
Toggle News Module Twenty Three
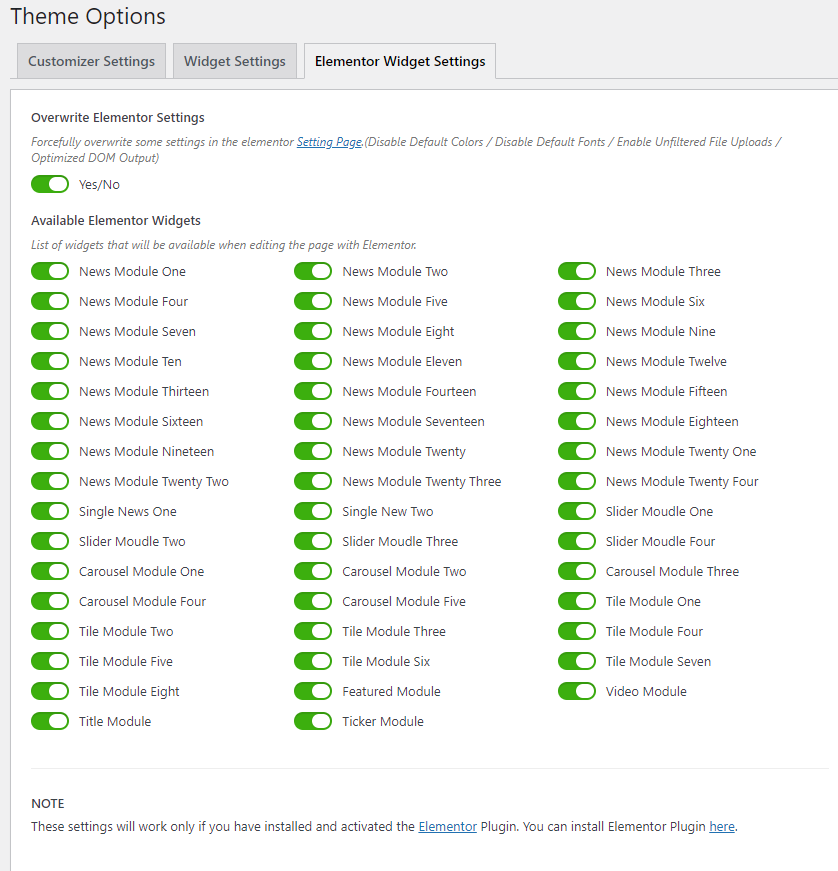(313, 481)
